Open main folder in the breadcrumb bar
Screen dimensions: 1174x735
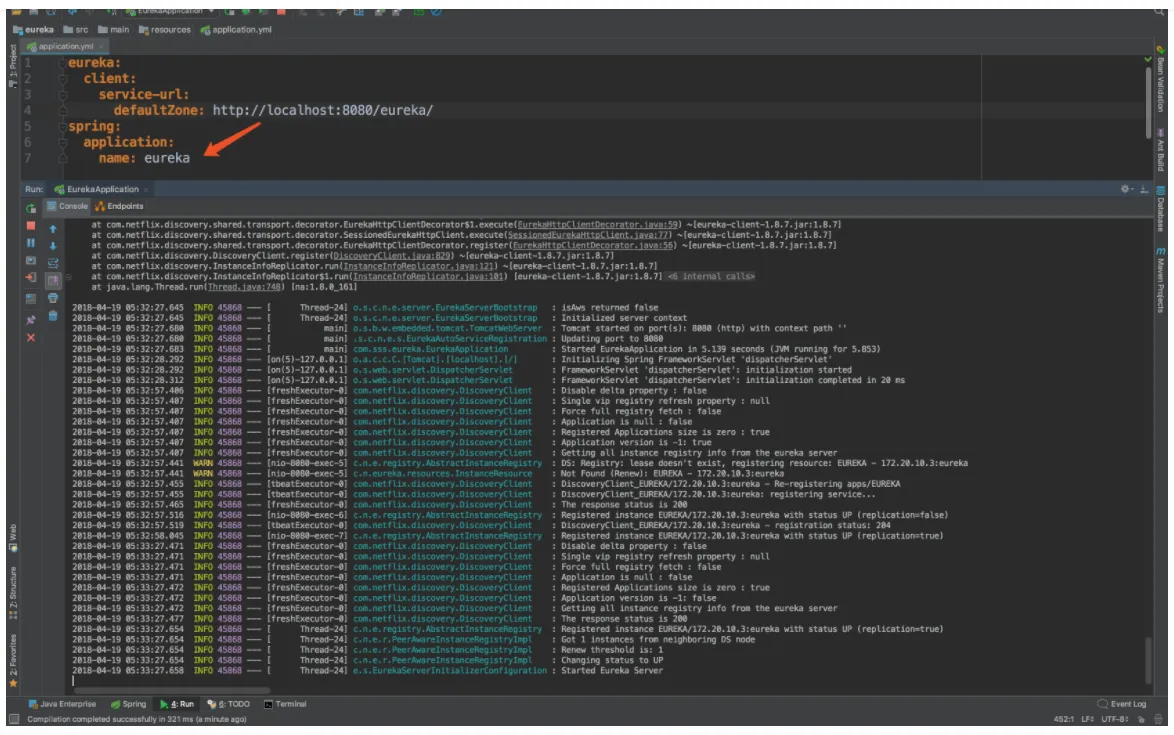113,30
